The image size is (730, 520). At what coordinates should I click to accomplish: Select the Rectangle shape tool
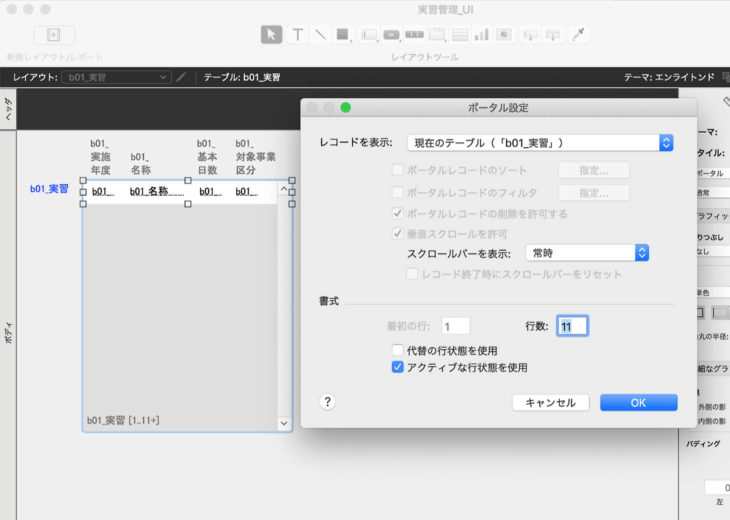point(343,34)
